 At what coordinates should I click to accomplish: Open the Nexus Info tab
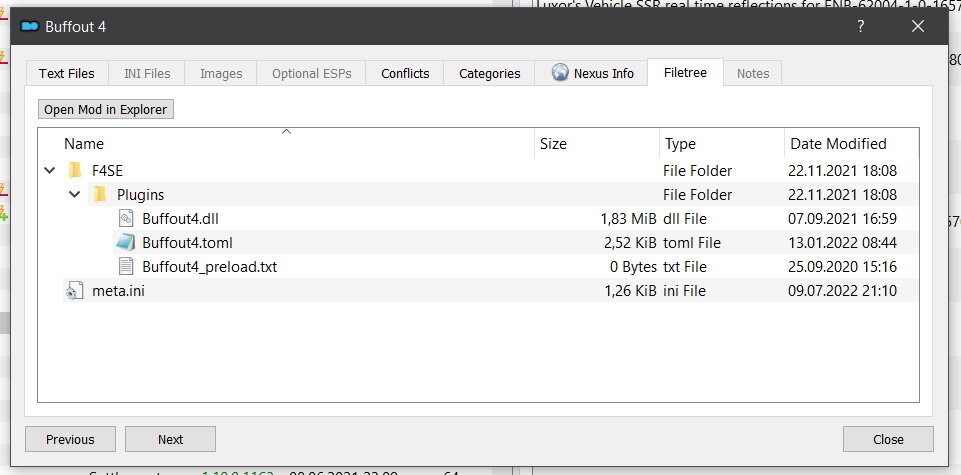tap(591, 74)
